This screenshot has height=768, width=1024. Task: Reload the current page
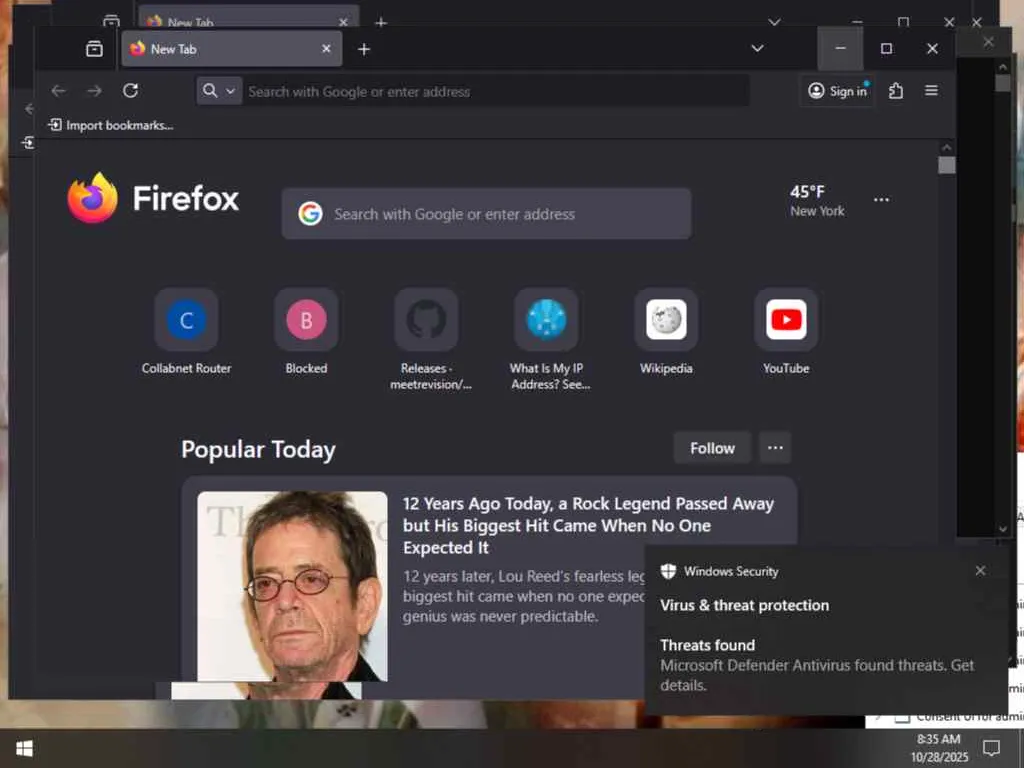pos(131,91)
